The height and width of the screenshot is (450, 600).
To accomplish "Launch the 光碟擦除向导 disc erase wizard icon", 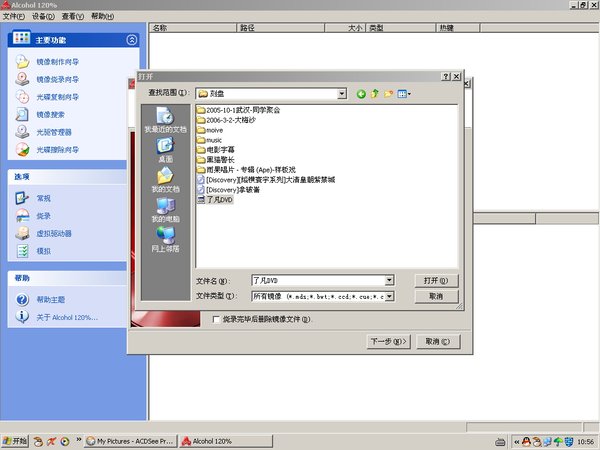I will [x=22, y=150].
